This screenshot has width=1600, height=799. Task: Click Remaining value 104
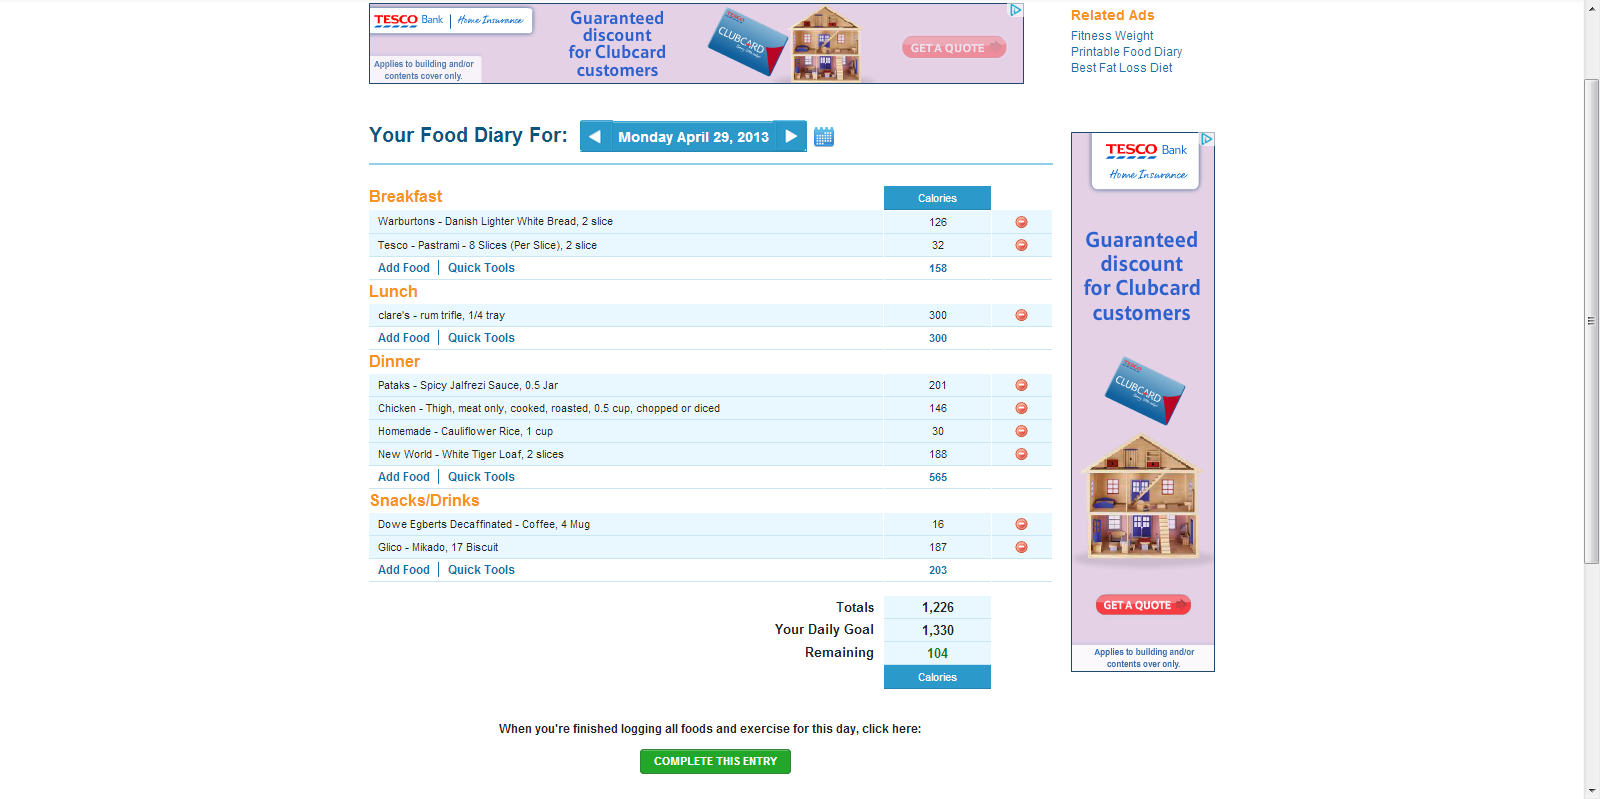937,653
